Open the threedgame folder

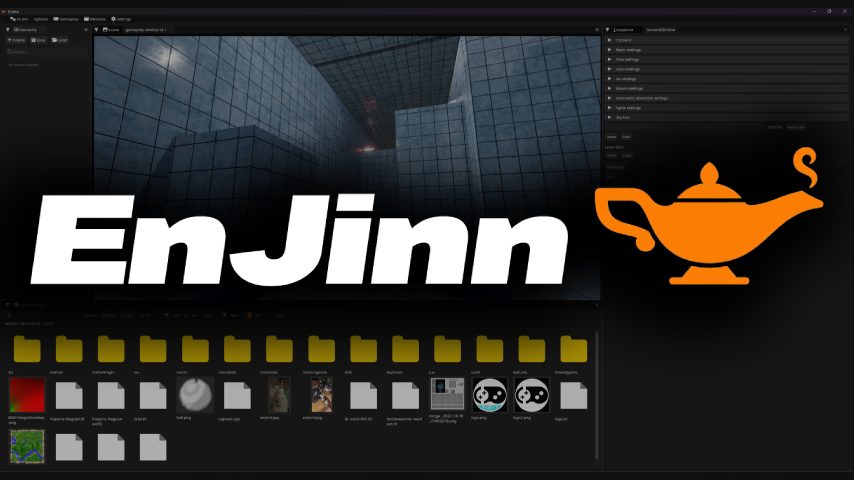pyautogui.click(x=574, y=349)
